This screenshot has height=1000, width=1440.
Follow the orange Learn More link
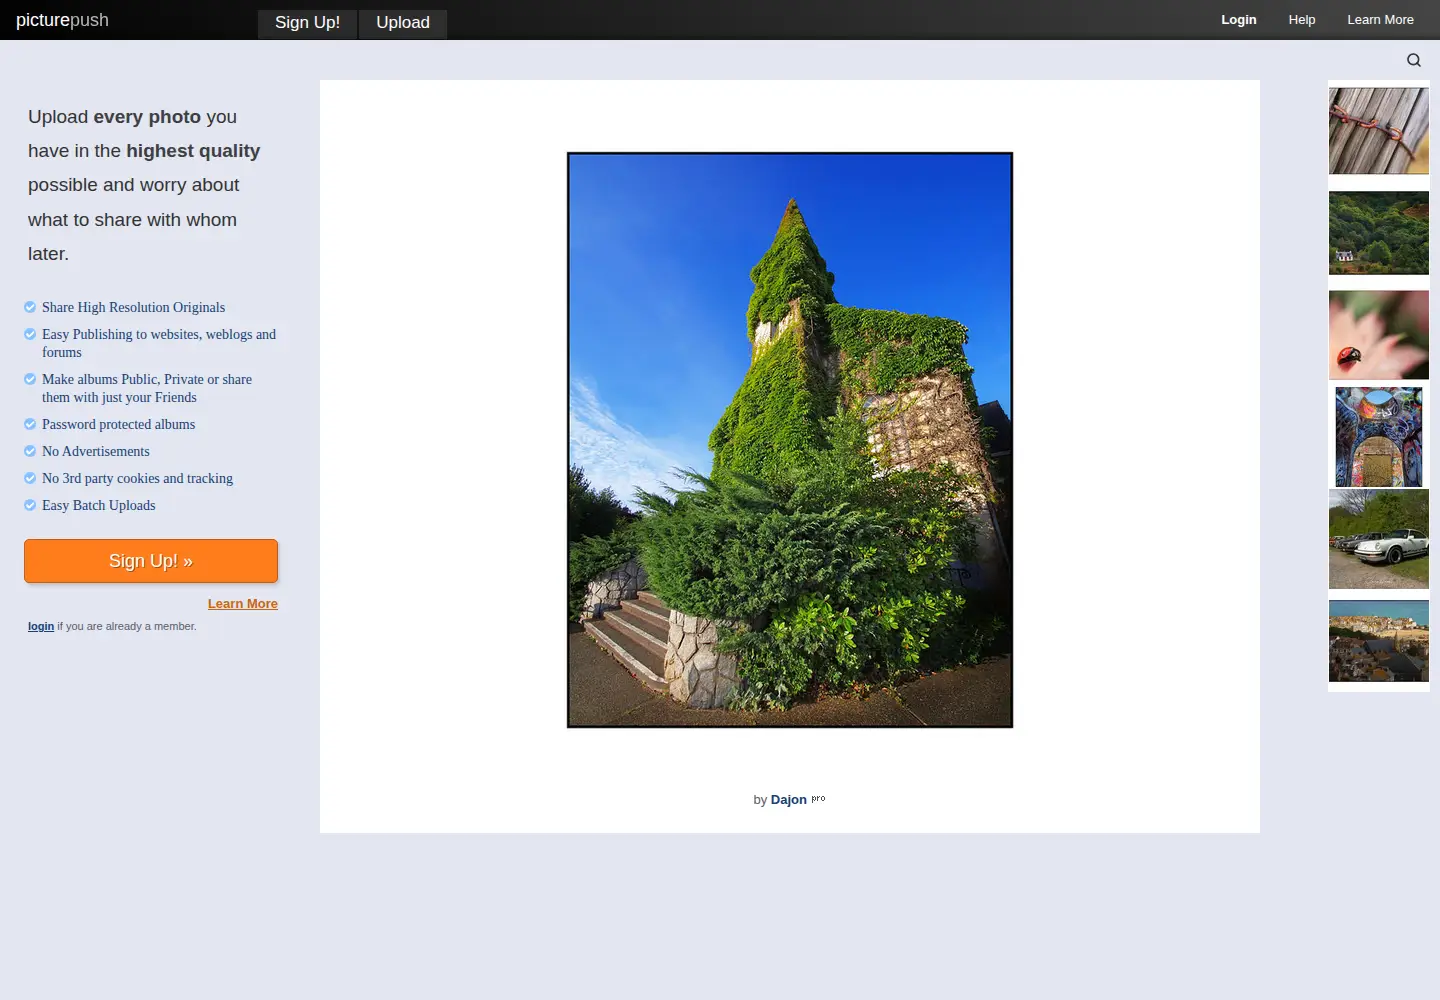coord(243,604)
